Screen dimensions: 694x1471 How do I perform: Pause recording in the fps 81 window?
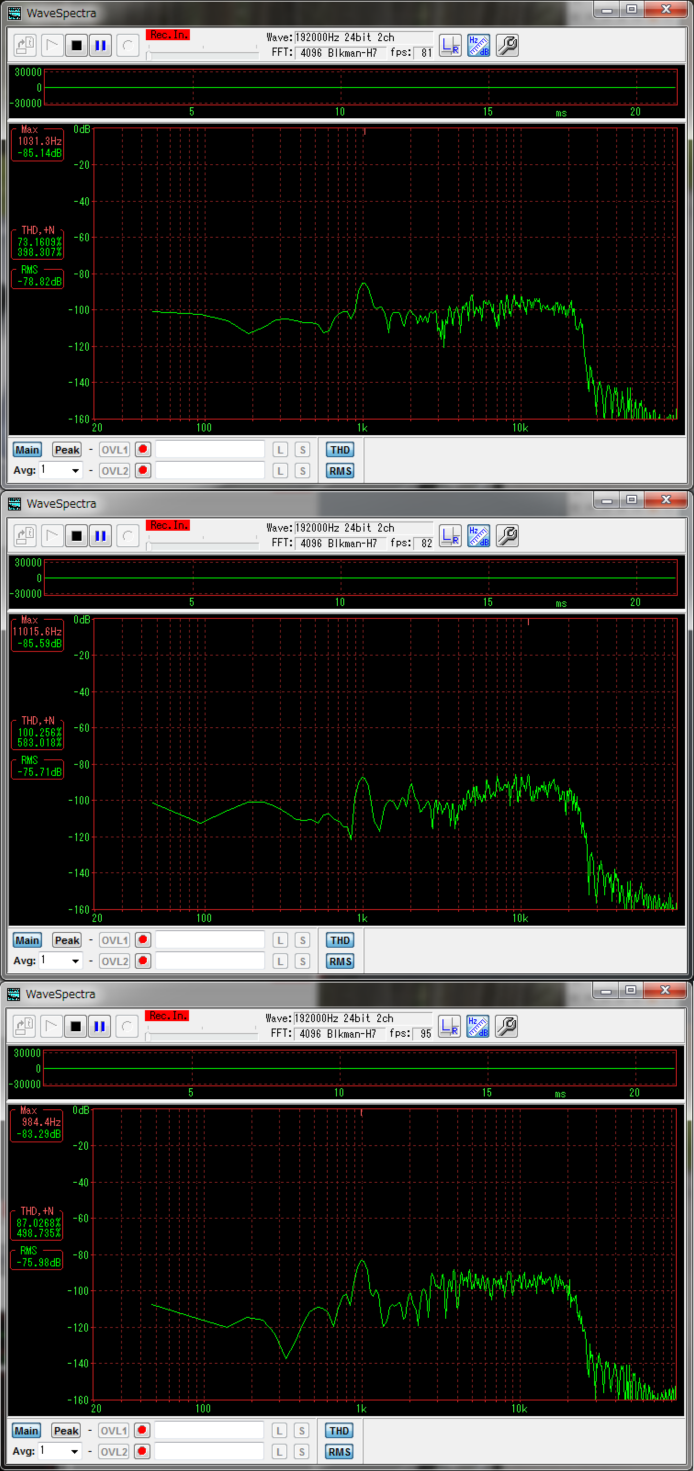[100, 46]
